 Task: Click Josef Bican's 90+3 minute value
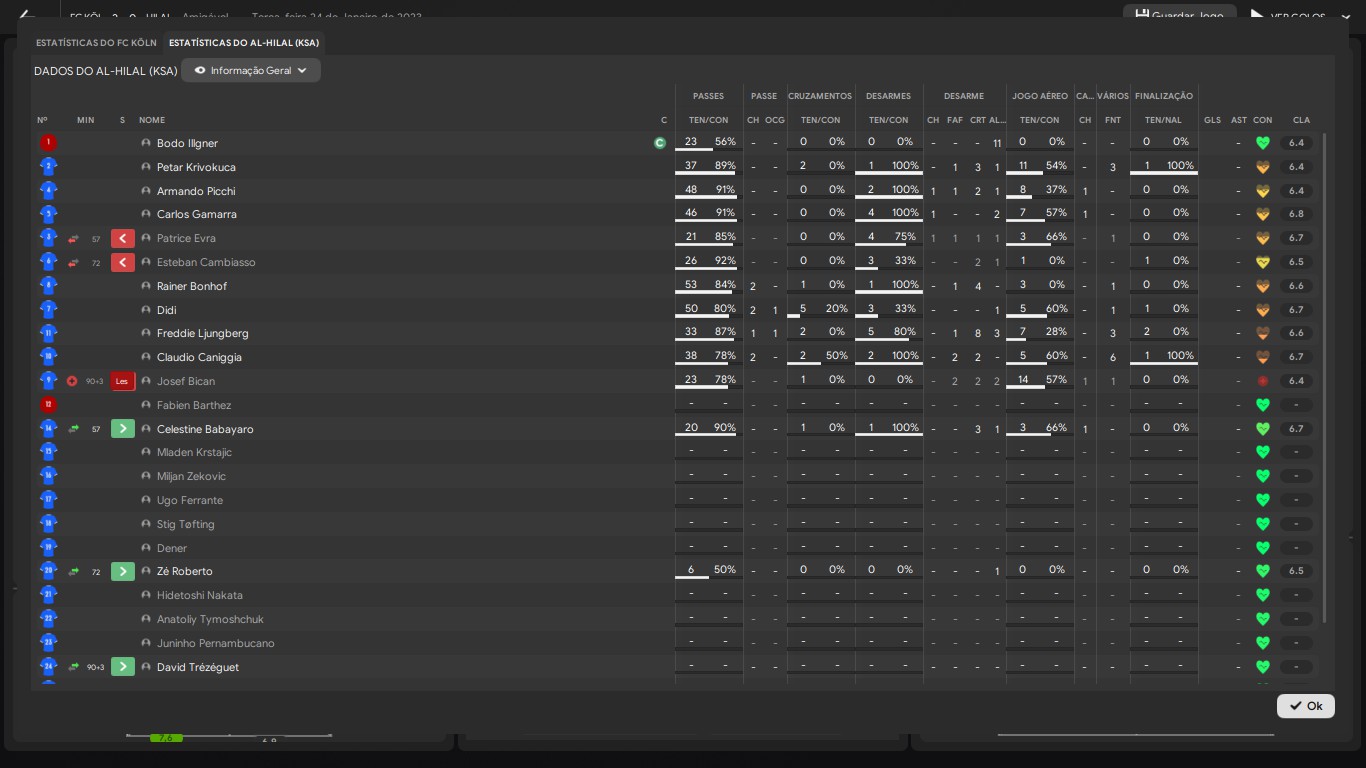(x=95, y=381)
